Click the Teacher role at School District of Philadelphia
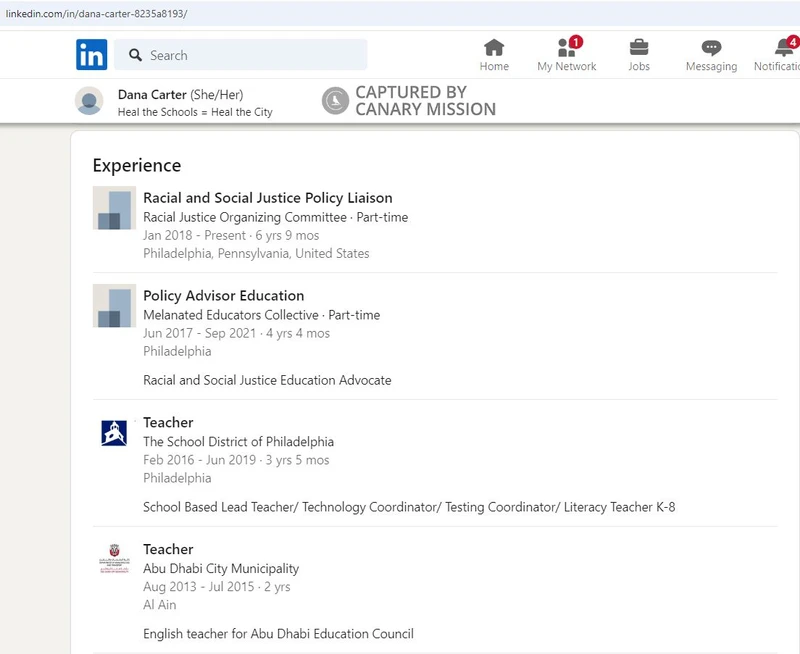800x654 pixels. (x=166, y=422)
